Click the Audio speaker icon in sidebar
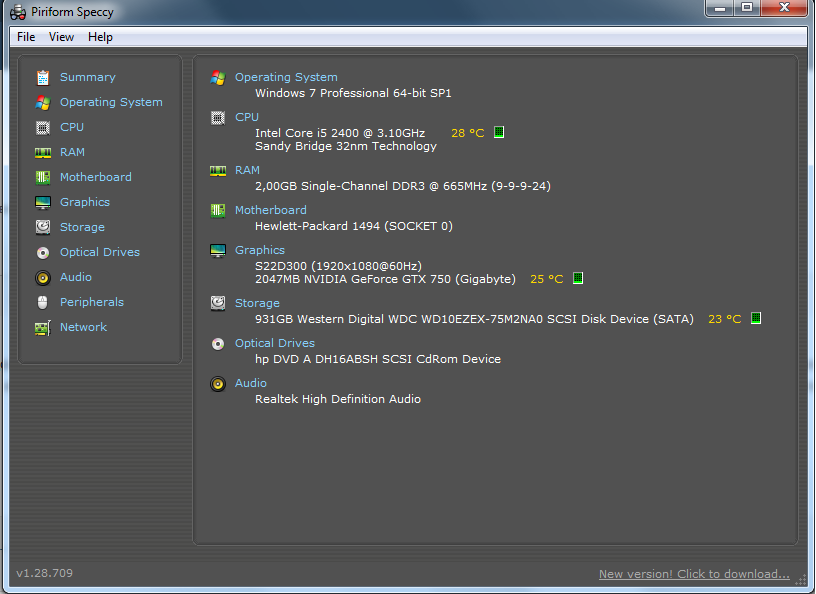 [x=43, y=277]
